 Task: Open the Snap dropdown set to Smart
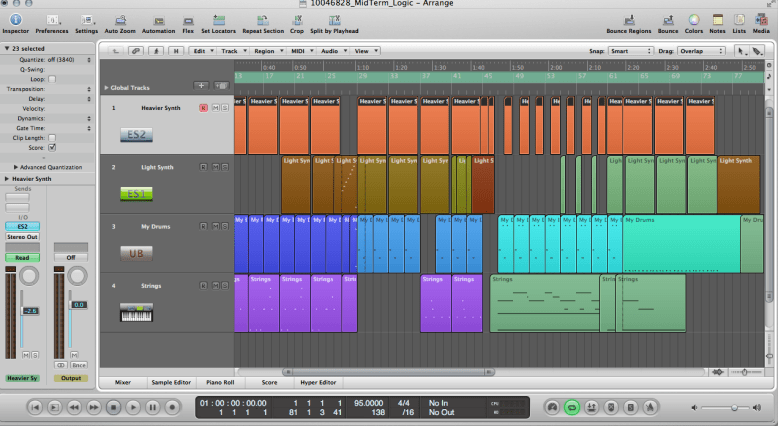[x=632, y=50]
